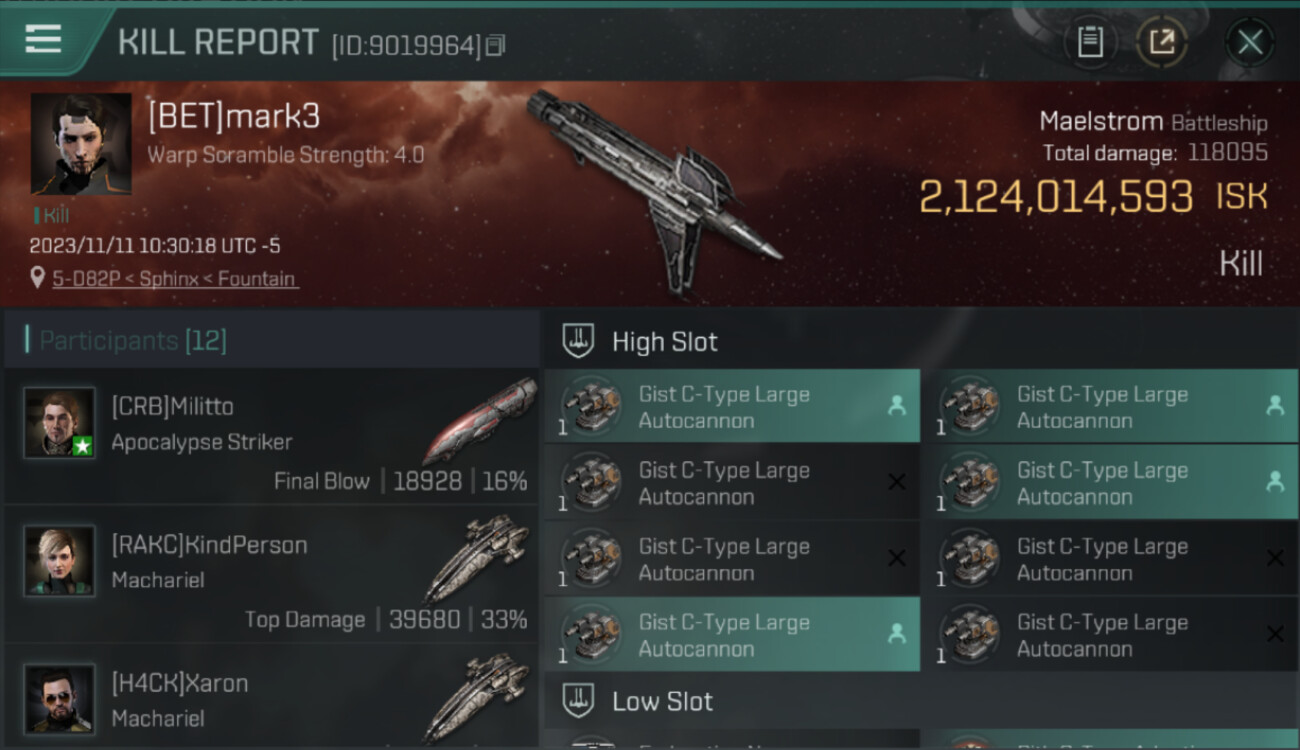This screenshot has height=750, width=1300.
Task: Toggle the person icon on top-right autocannon
Action: pos(1275,405)
